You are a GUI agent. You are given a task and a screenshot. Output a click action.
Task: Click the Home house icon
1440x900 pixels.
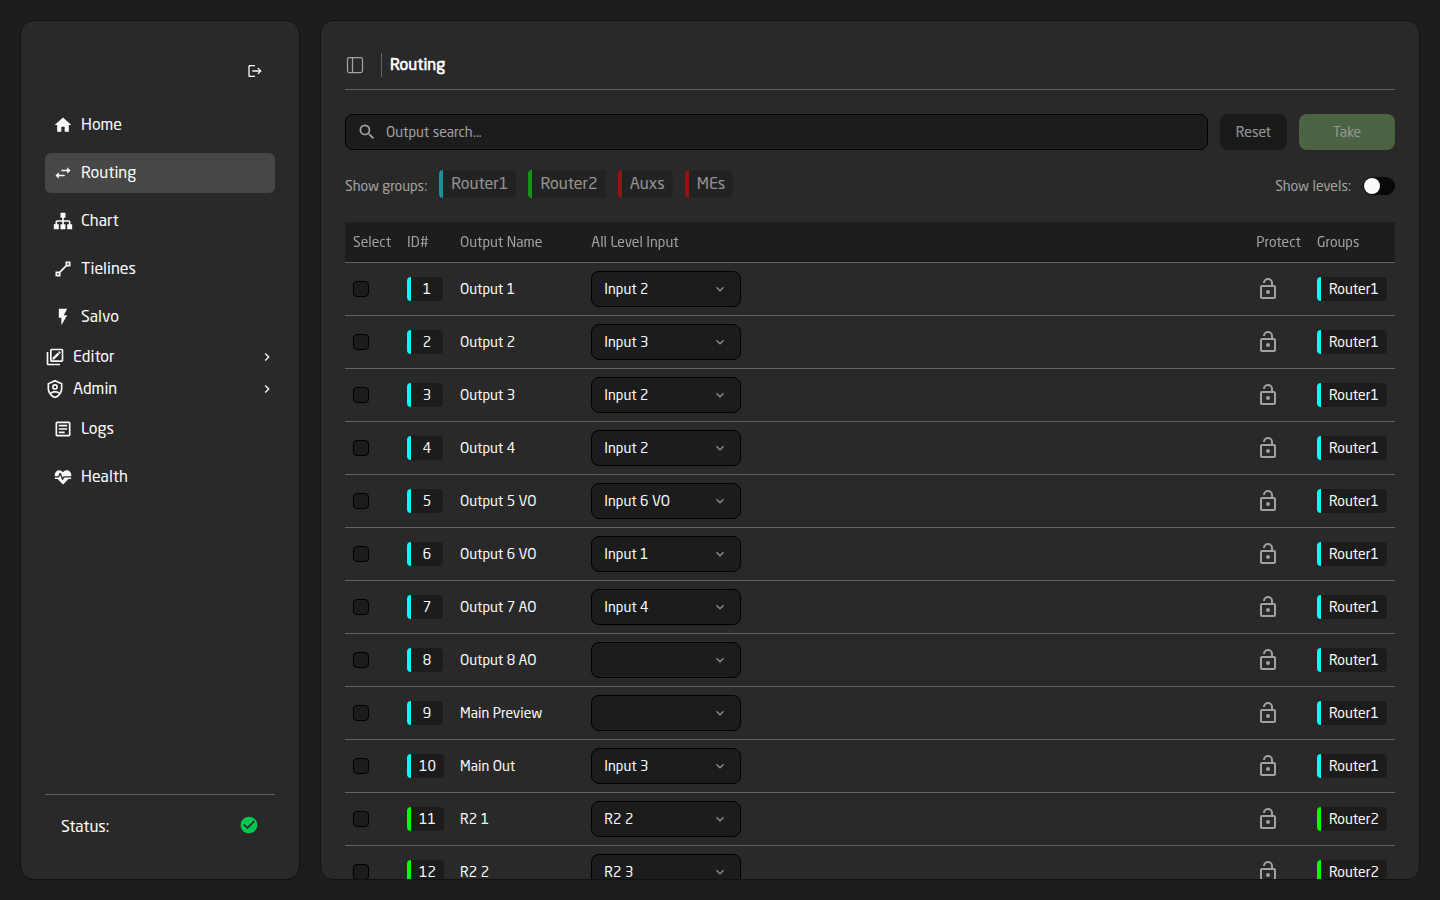63,125
